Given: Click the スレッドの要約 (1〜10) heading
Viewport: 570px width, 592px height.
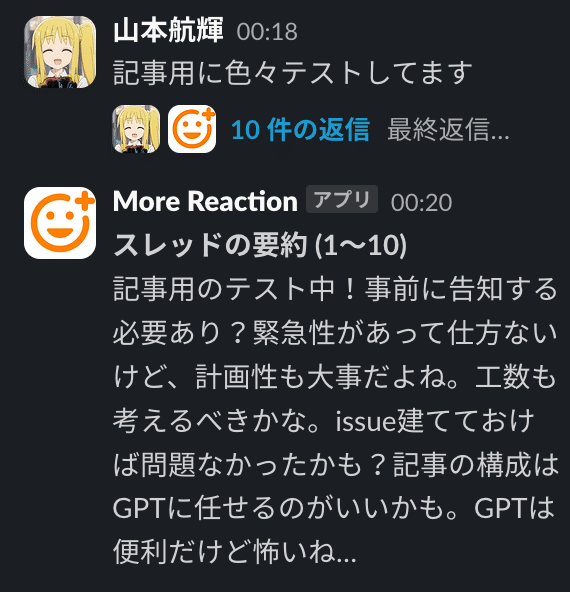Looking at the screenshot, I should (260, 245).
